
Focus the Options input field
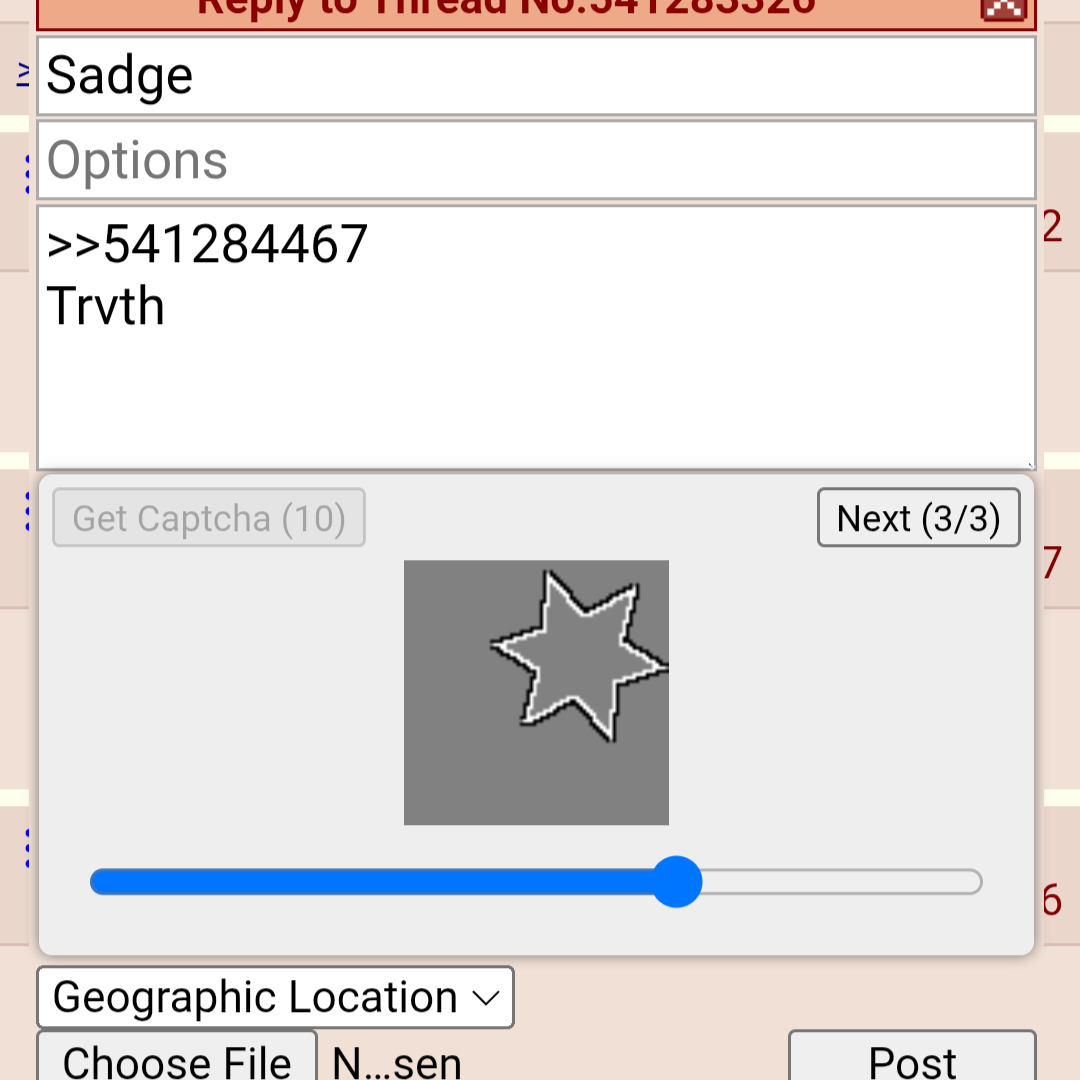536,160
